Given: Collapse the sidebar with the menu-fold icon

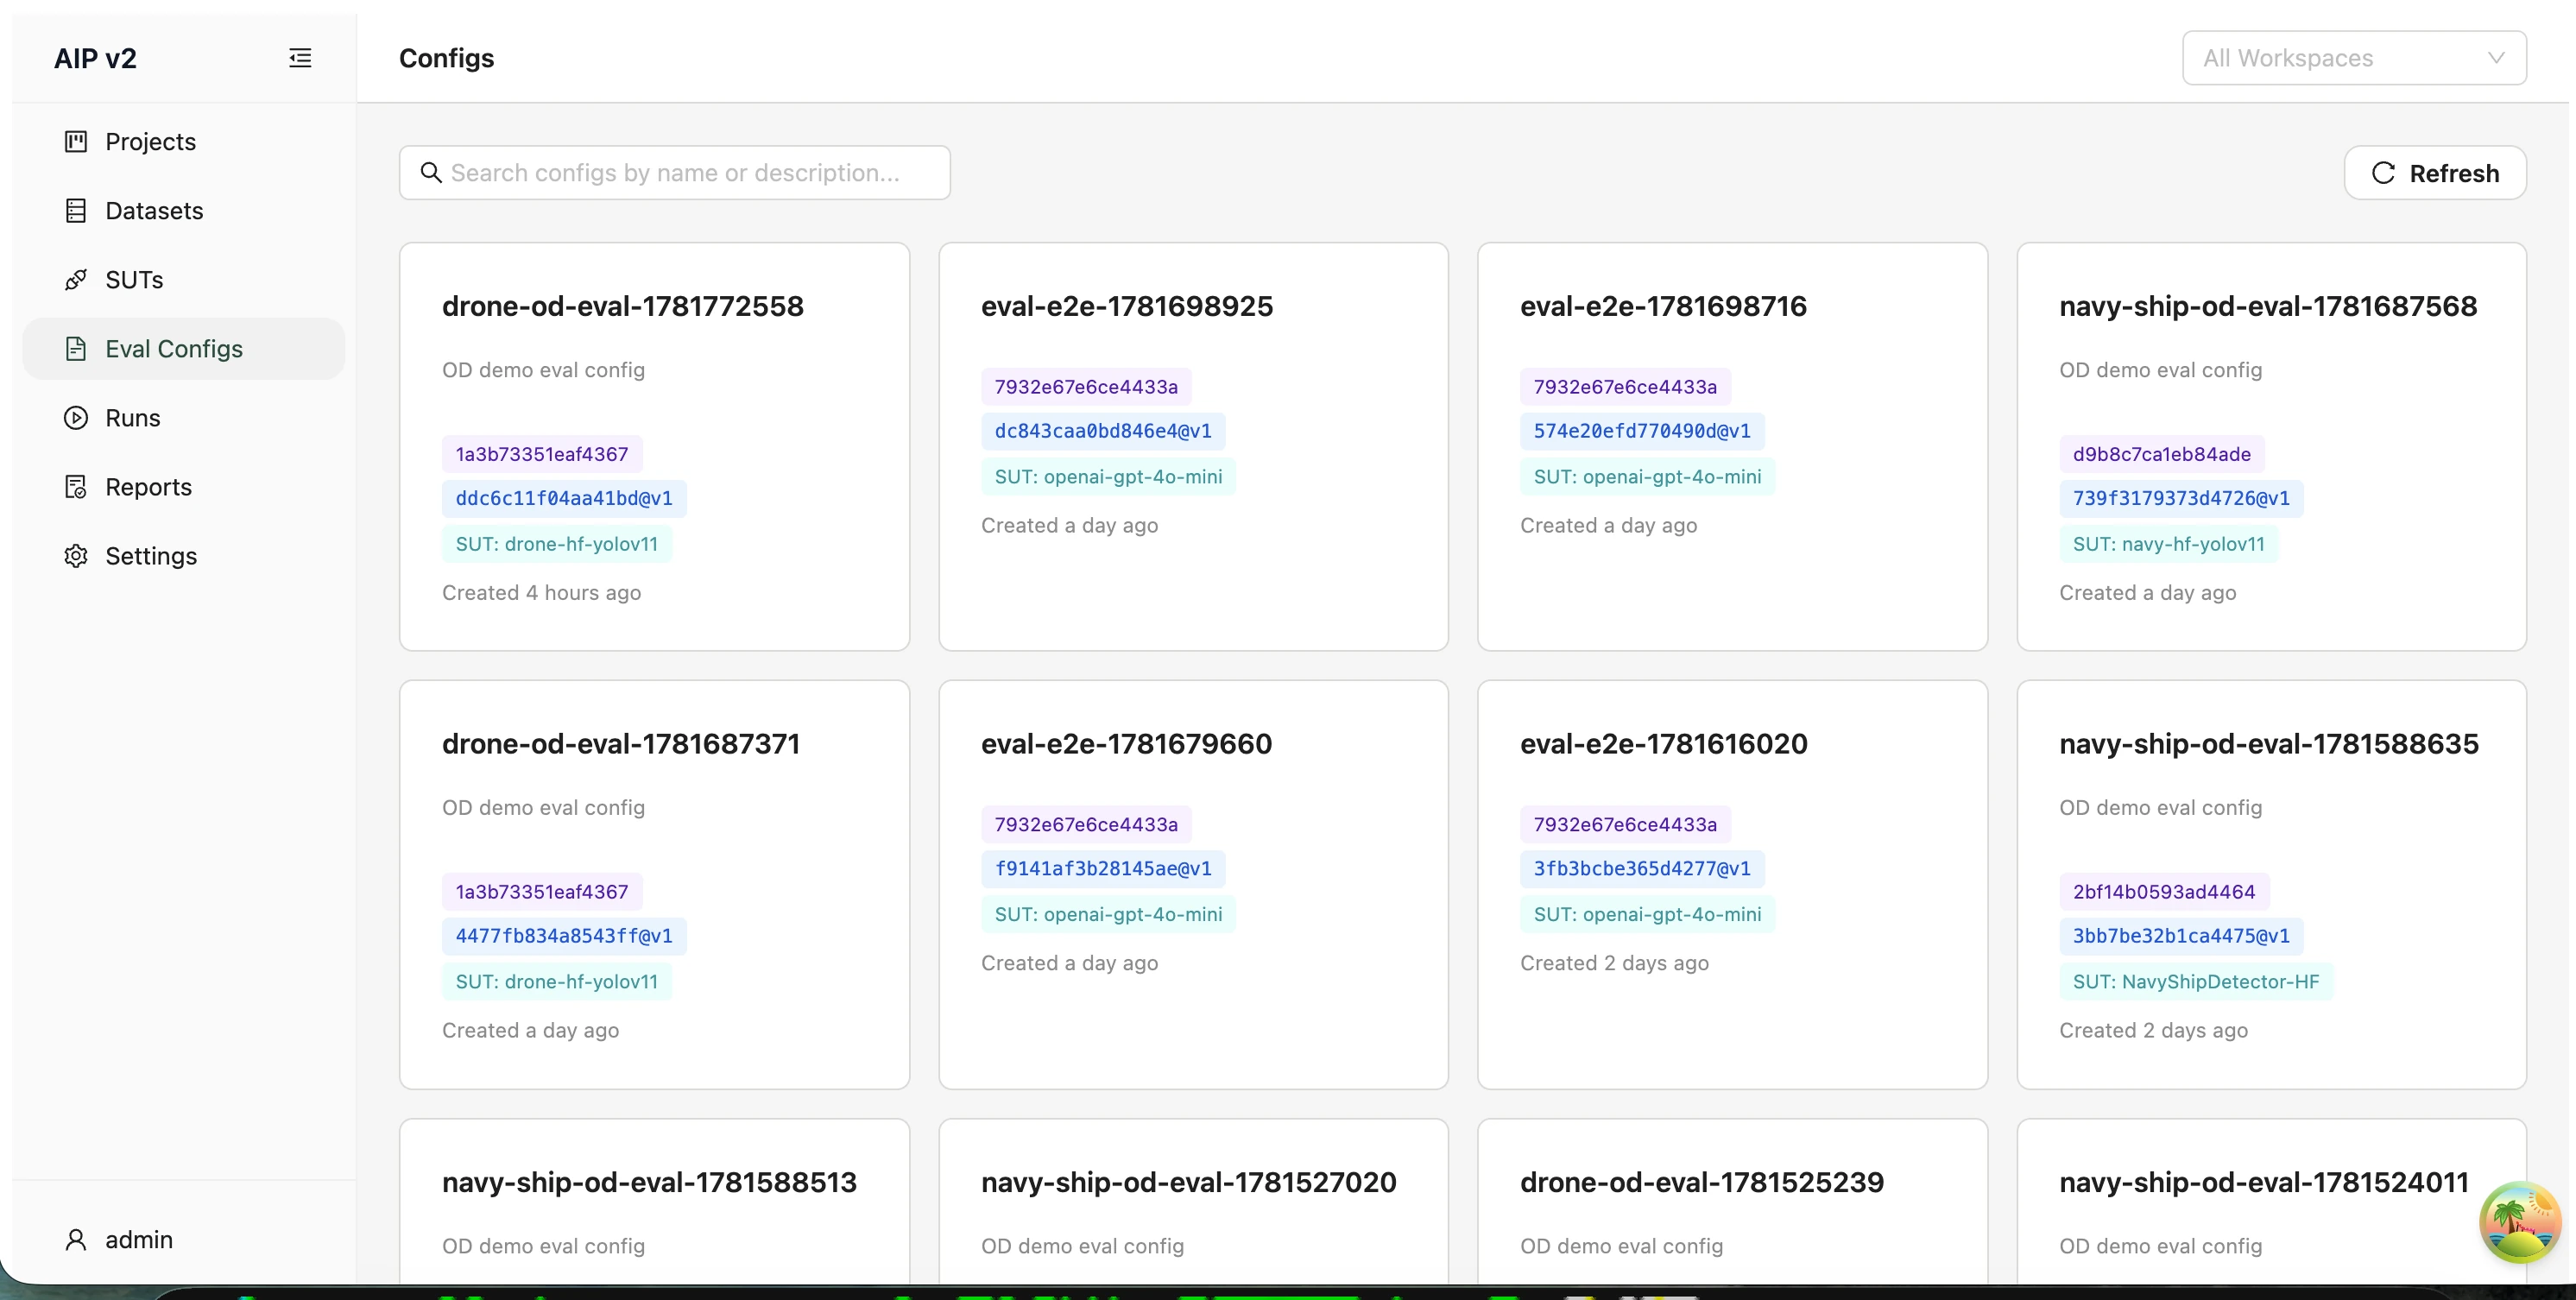Looking at the screenshot, I should coord(300,58).
